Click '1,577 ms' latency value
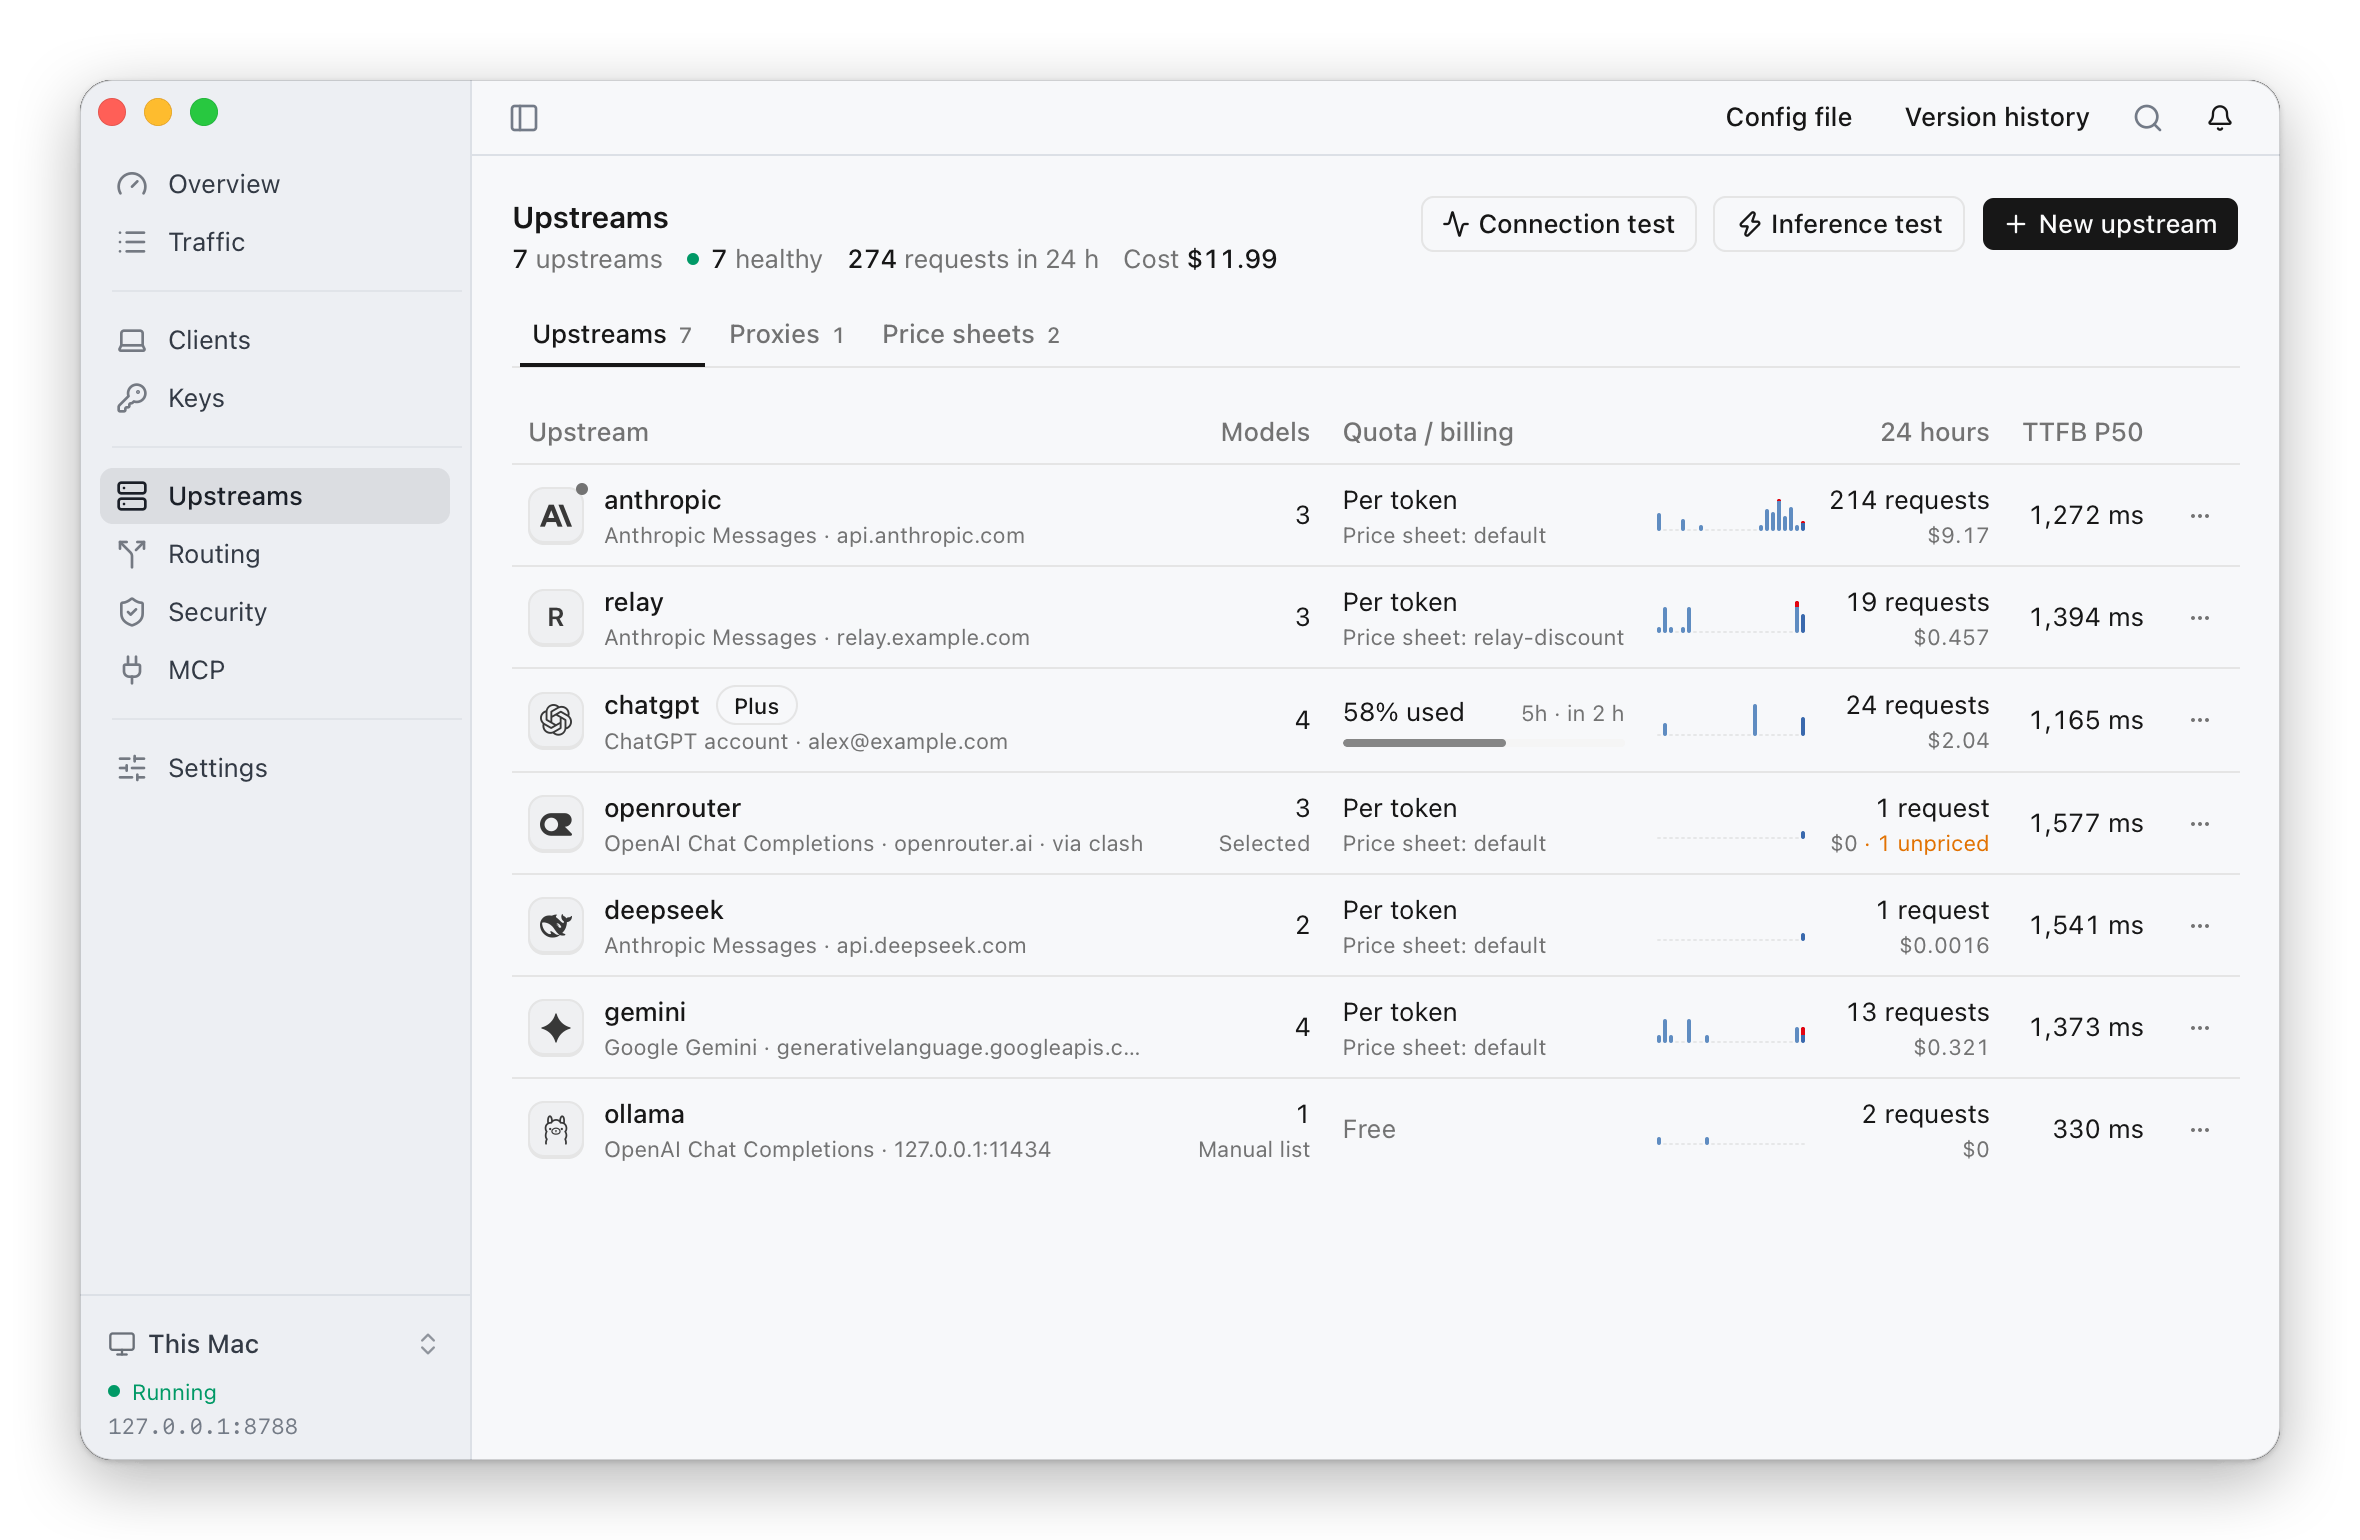2360x1540 pixels. point(2086,824)
